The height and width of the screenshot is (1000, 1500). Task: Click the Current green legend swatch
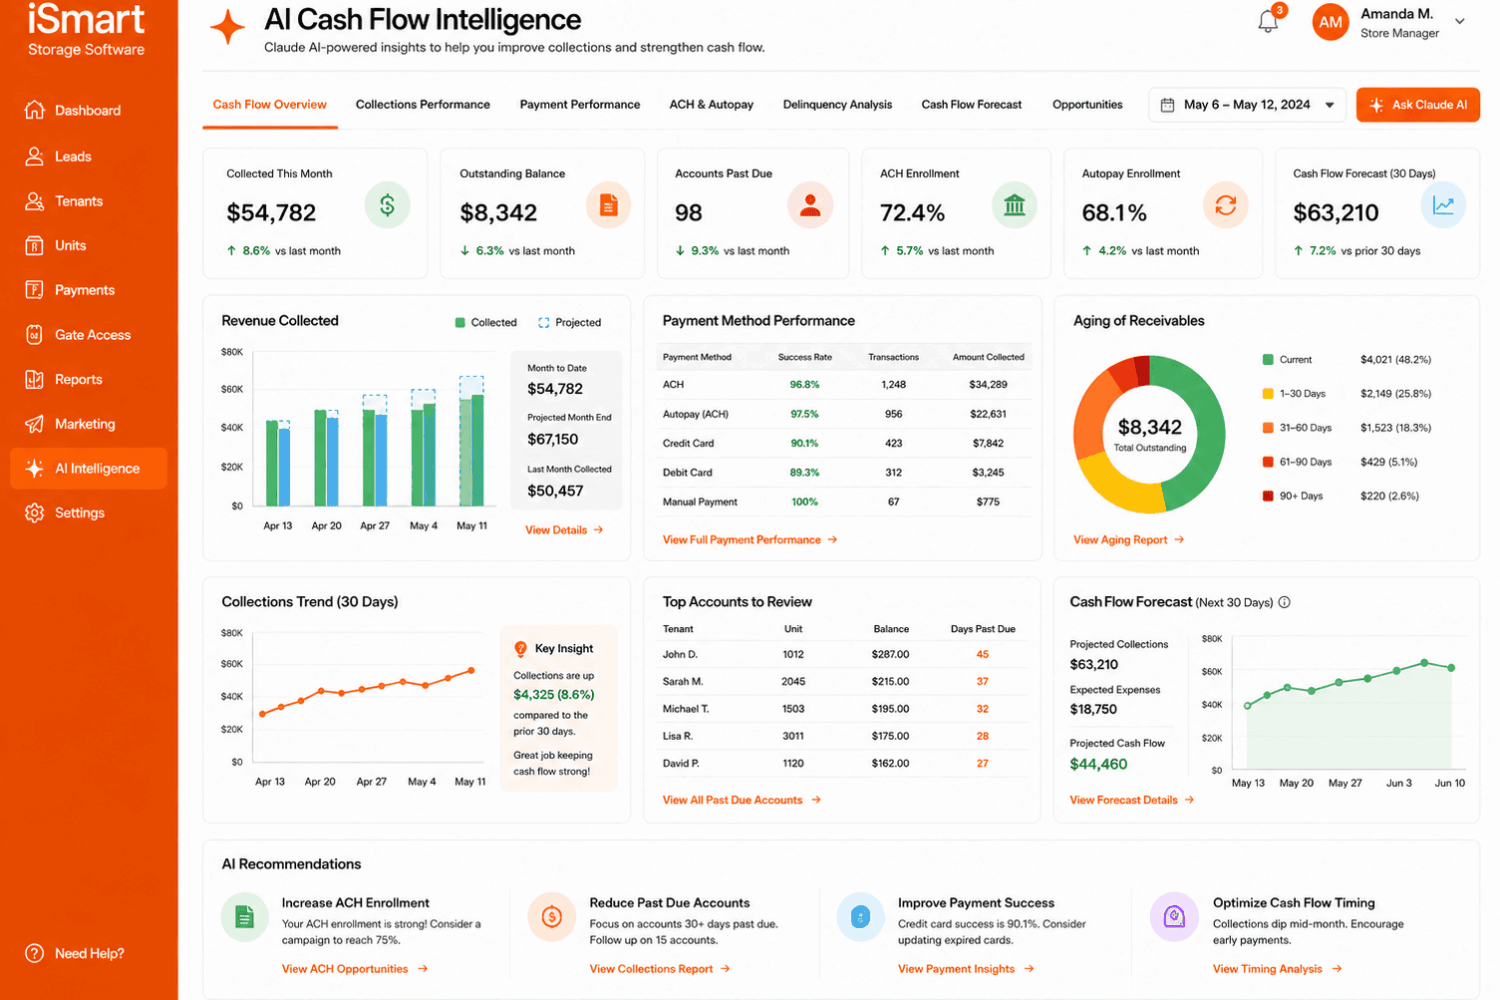click(x=1268, y=360)
